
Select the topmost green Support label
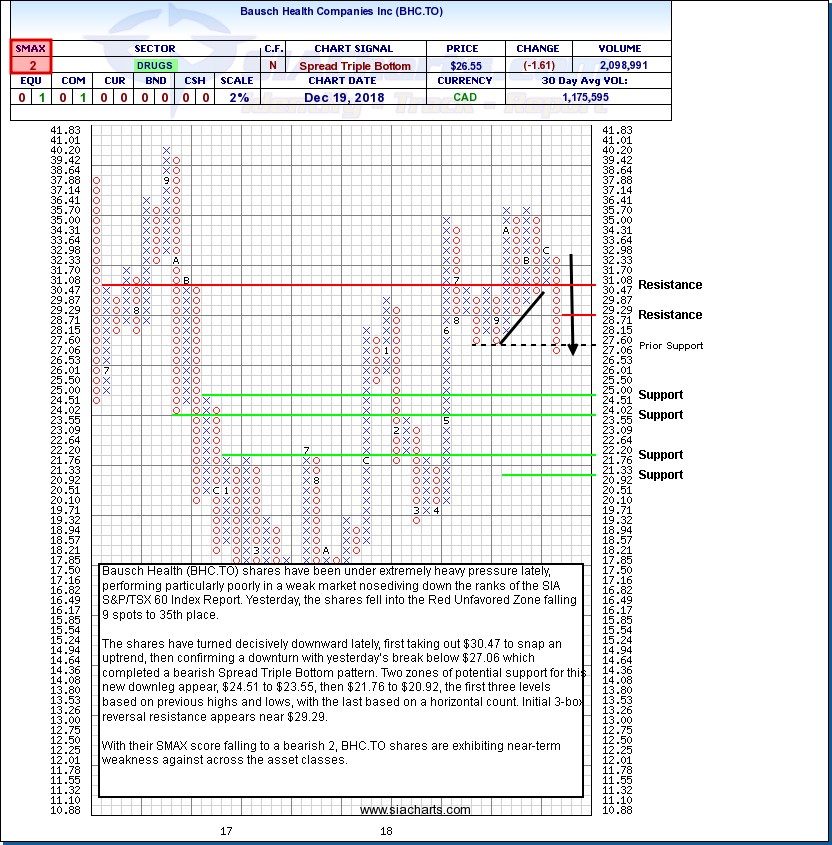(661, 395)
